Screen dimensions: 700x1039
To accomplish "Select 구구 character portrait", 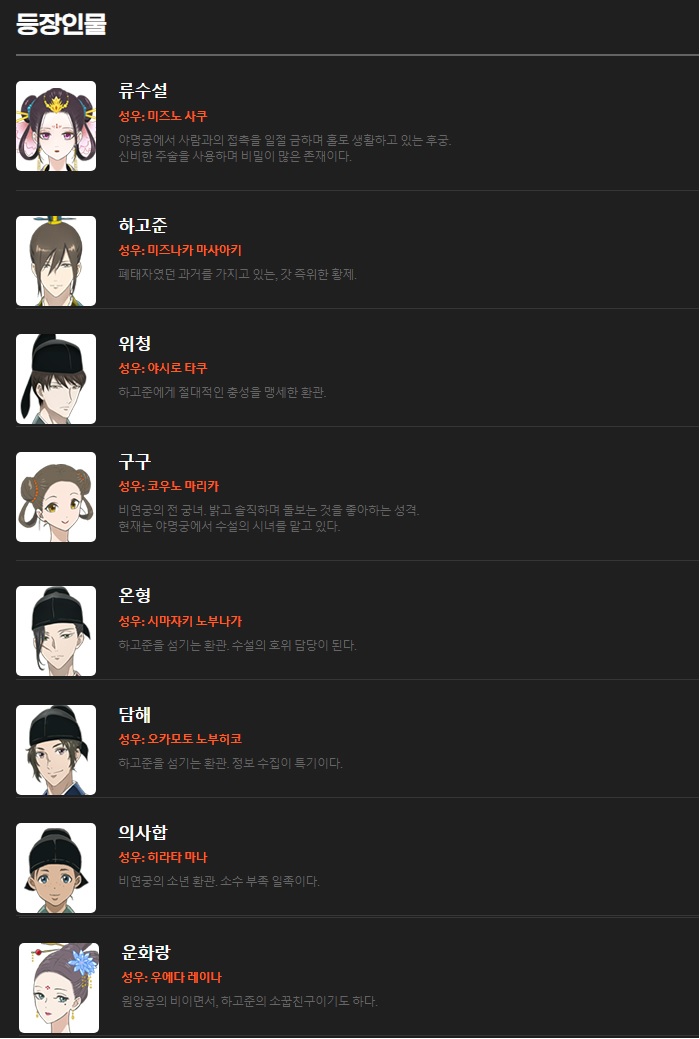I will click(56, 497).
